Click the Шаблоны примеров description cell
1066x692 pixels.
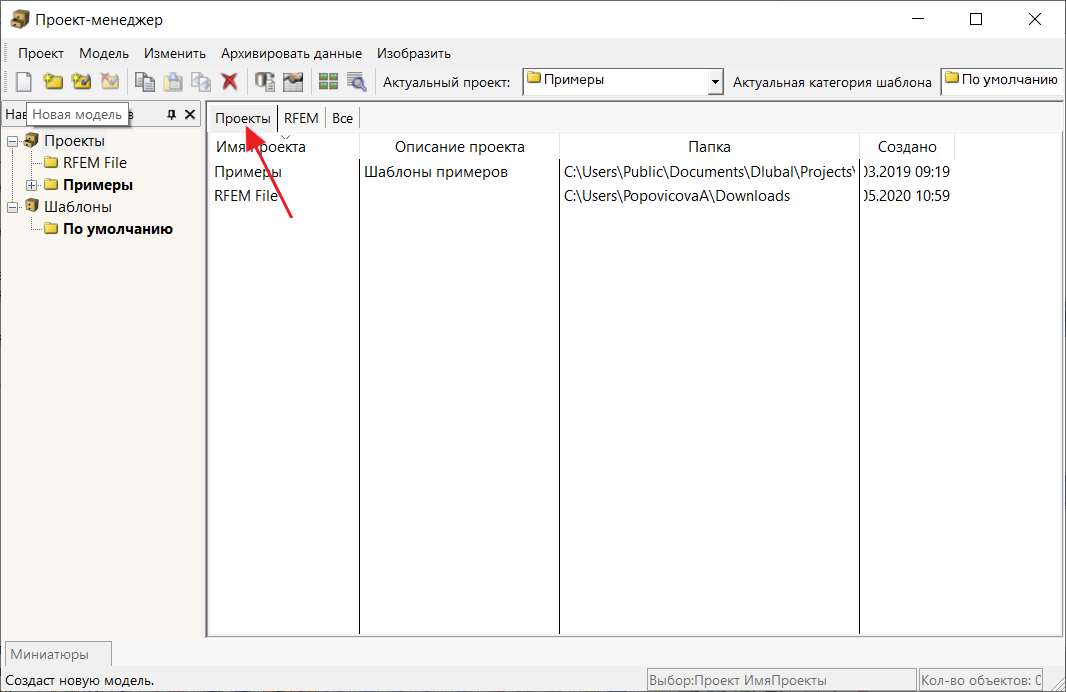coord(436,172)
